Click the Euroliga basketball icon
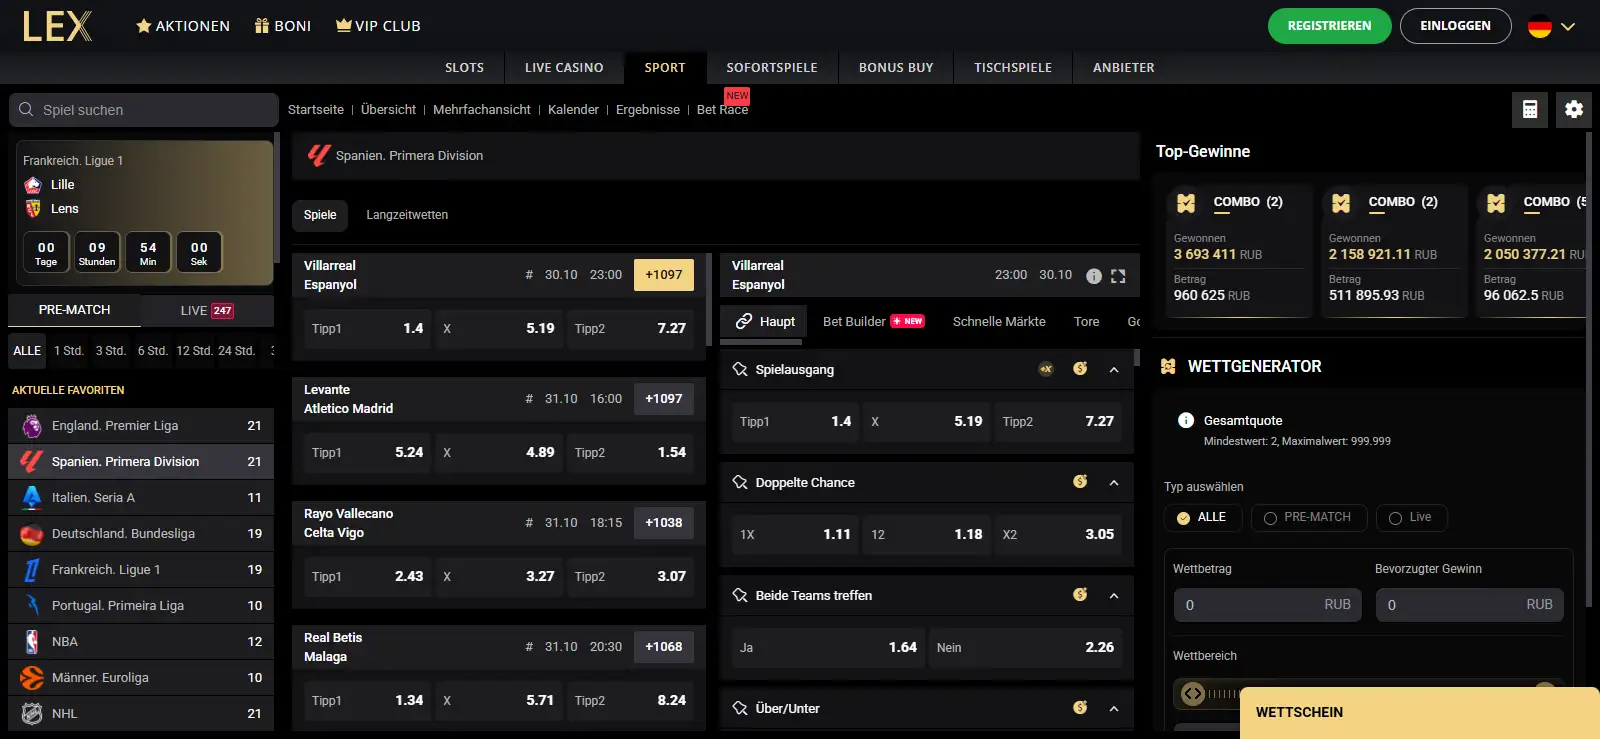This screenshot has width=1600, height=739. tap(32, 677)
